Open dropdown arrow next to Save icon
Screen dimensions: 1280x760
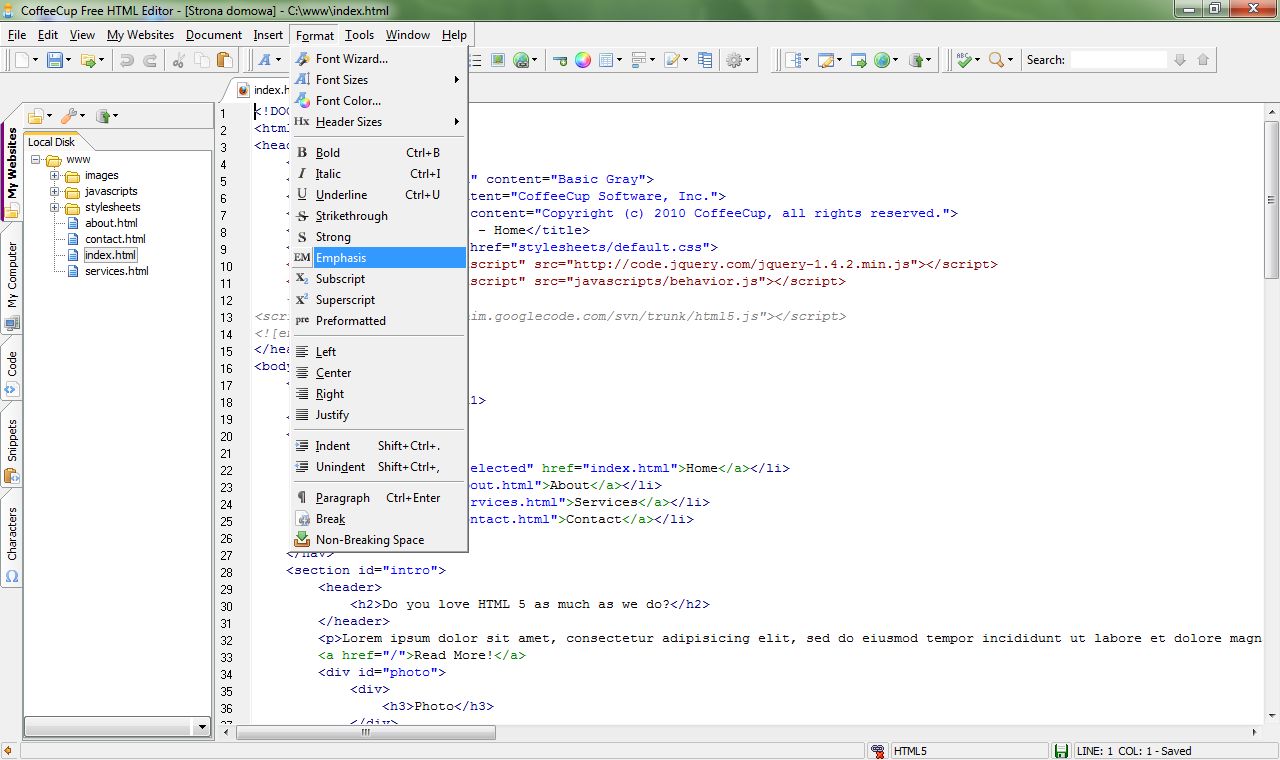[x=69, y=60]
